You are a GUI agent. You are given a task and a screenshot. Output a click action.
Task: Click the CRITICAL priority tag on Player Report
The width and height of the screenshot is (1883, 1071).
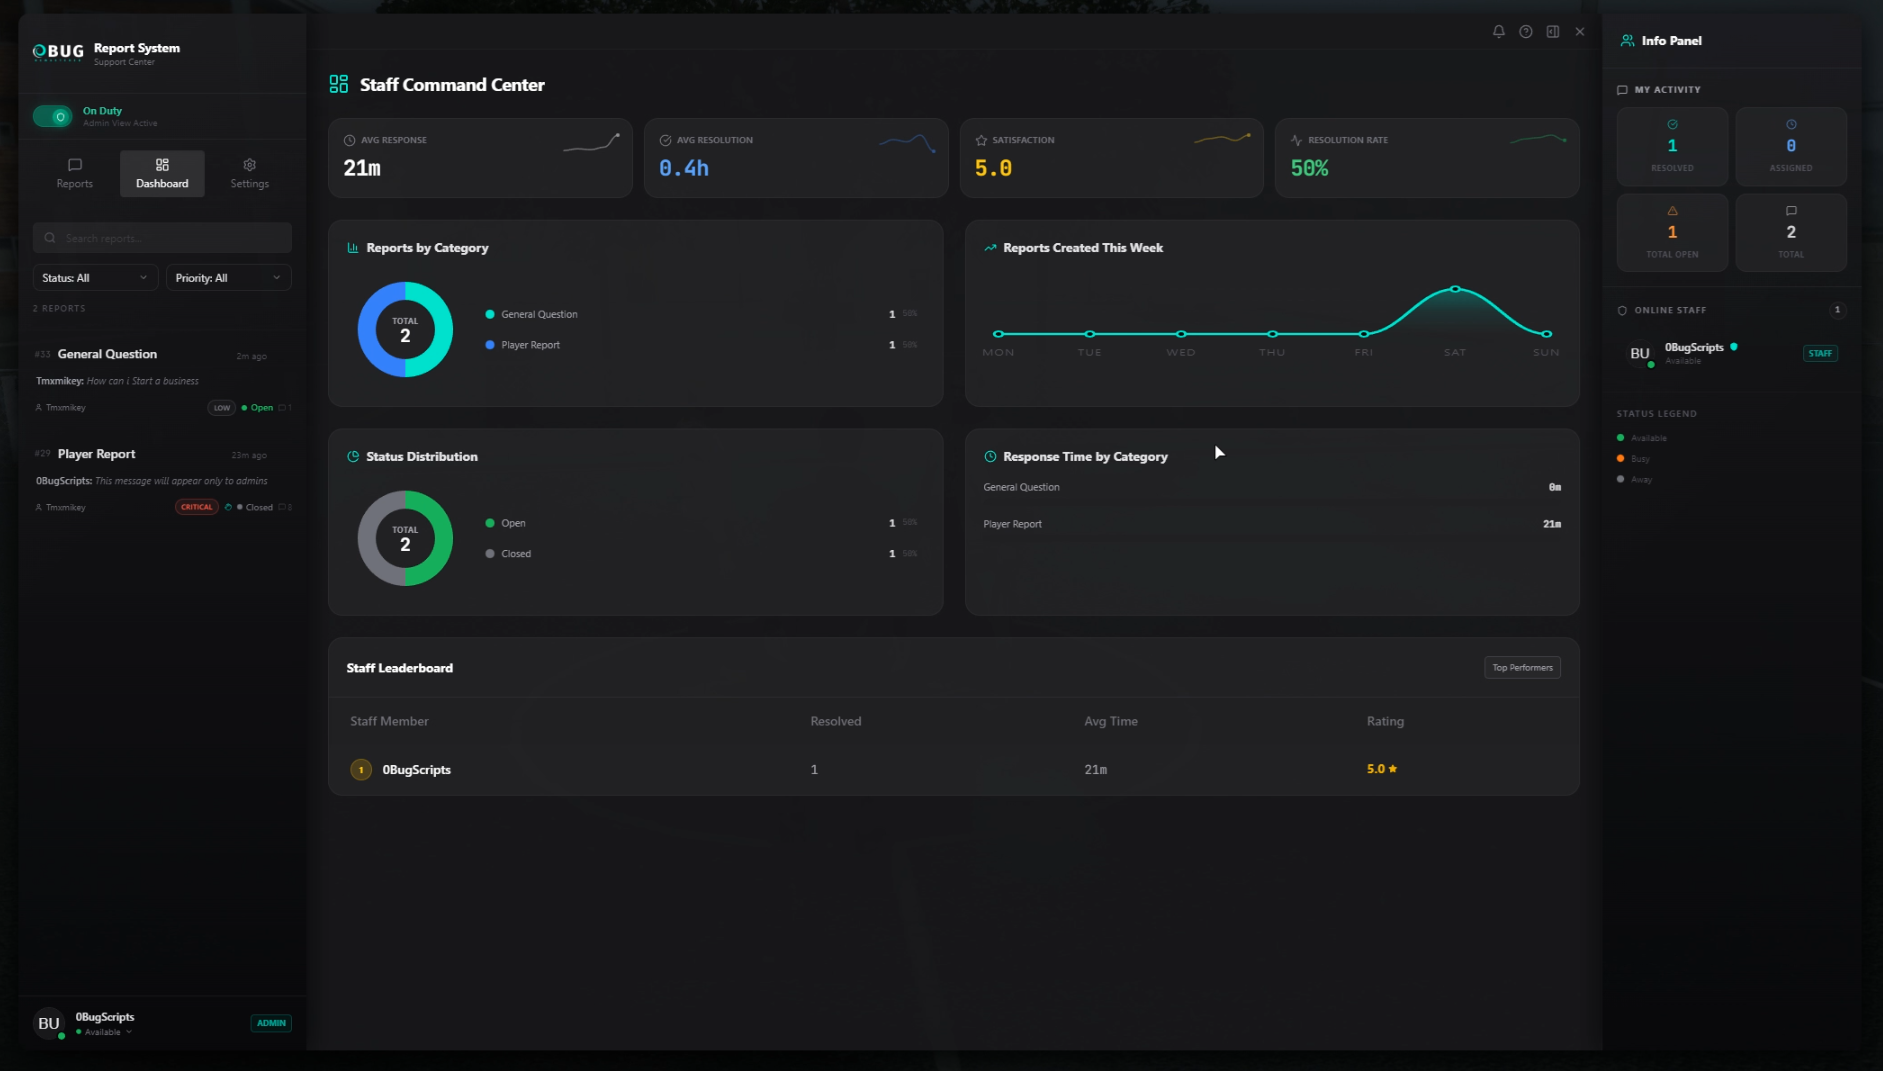[x=197, y=507]
